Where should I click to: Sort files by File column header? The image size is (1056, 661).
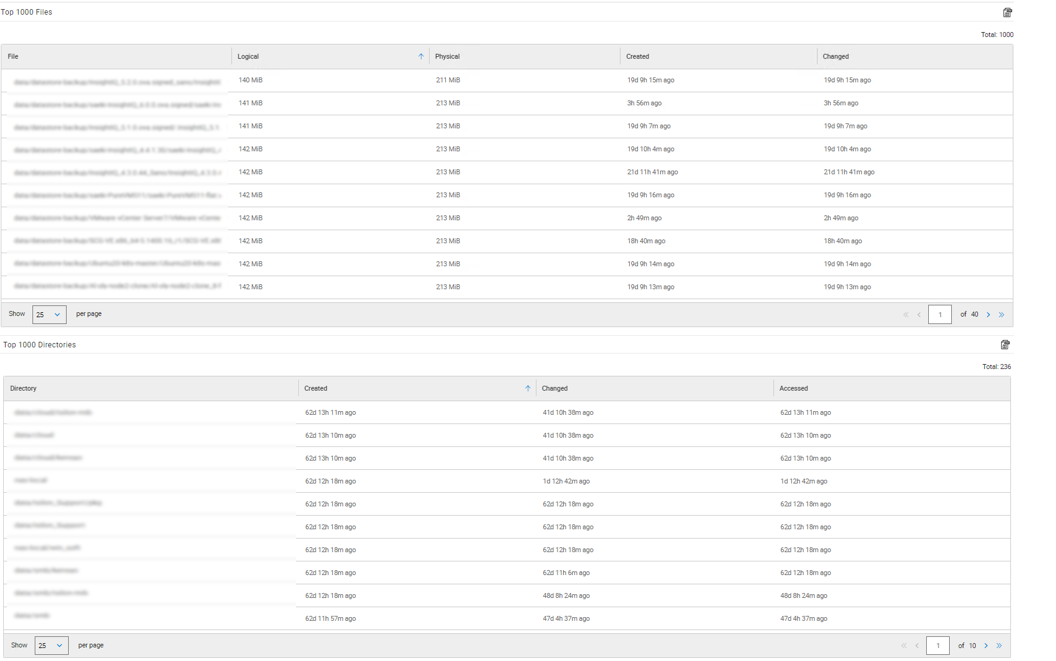coord(13,57)
